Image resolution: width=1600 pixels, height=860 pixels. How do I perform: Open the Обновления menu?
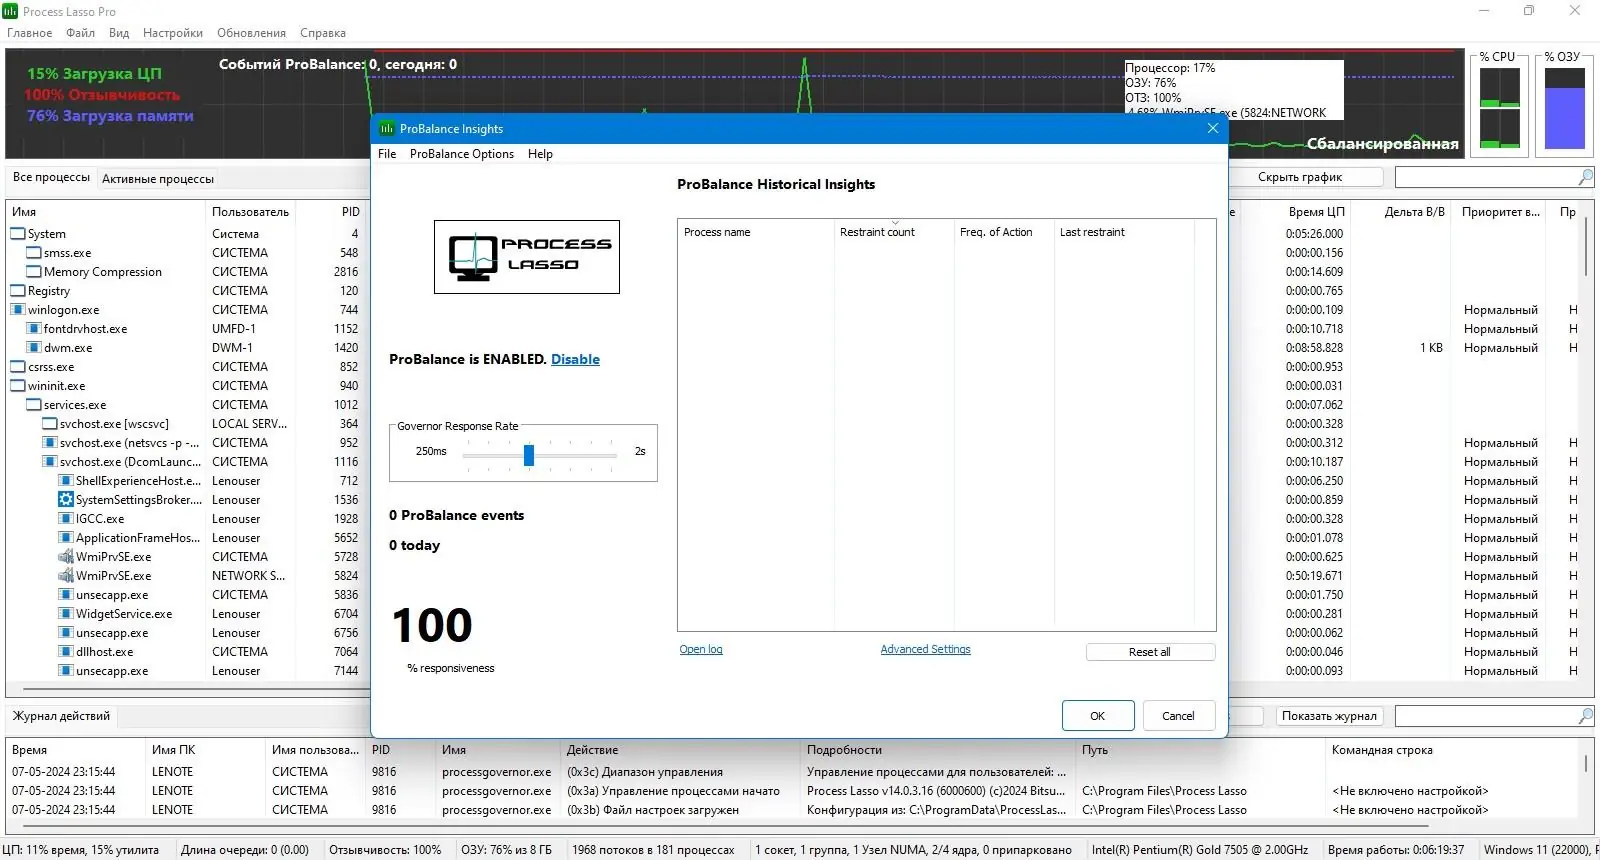click(253, 33)
